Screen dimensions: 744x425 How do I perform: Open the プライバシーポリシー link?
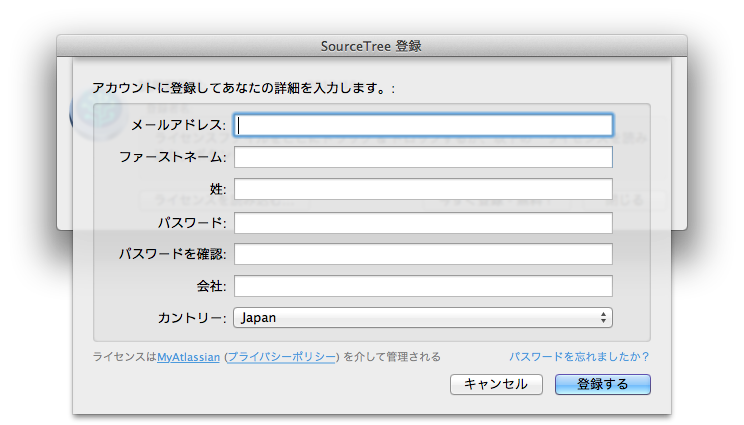click(282, 357)
